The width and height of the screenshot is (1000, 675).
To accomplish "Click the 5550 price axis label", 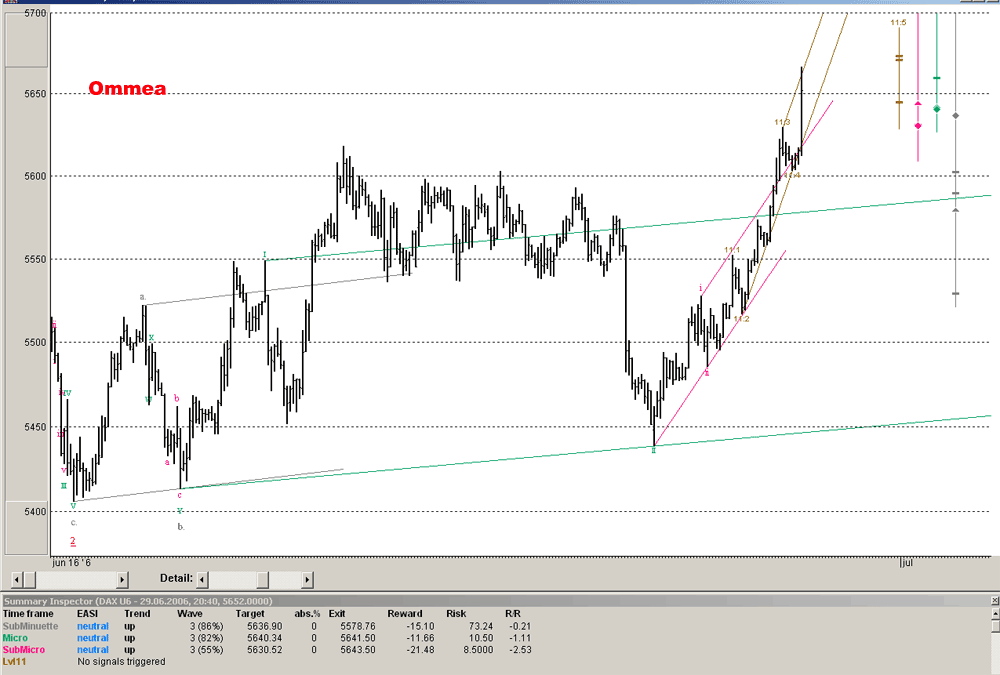I will click(36, 260).
